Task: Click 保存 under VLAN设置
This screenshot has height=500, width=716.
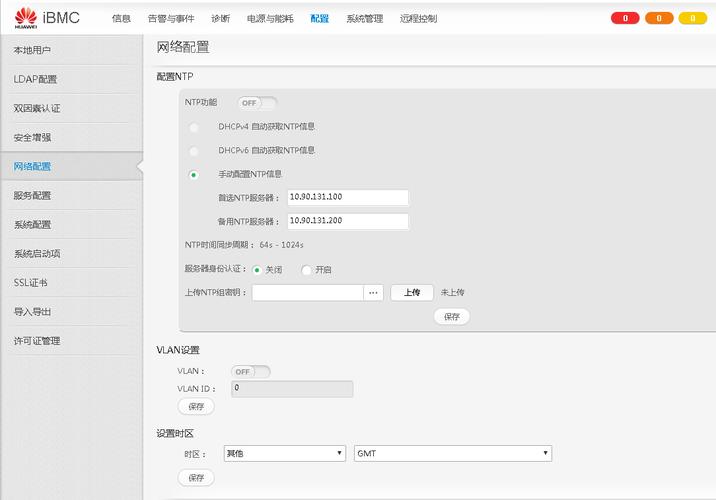Action: click(x=196, y=406)
